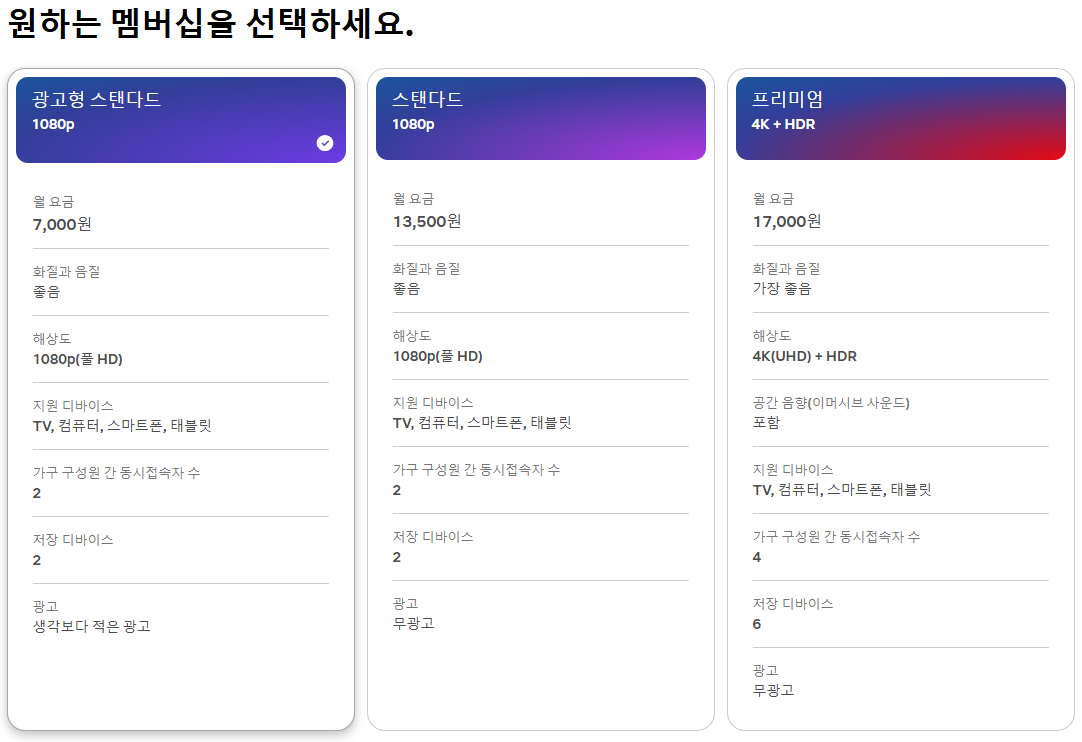Click the page heading 원하는 멤버십을 선택하세요.
The height and width of the screenshot is (742, 1082).
click(x=210, y=23)
